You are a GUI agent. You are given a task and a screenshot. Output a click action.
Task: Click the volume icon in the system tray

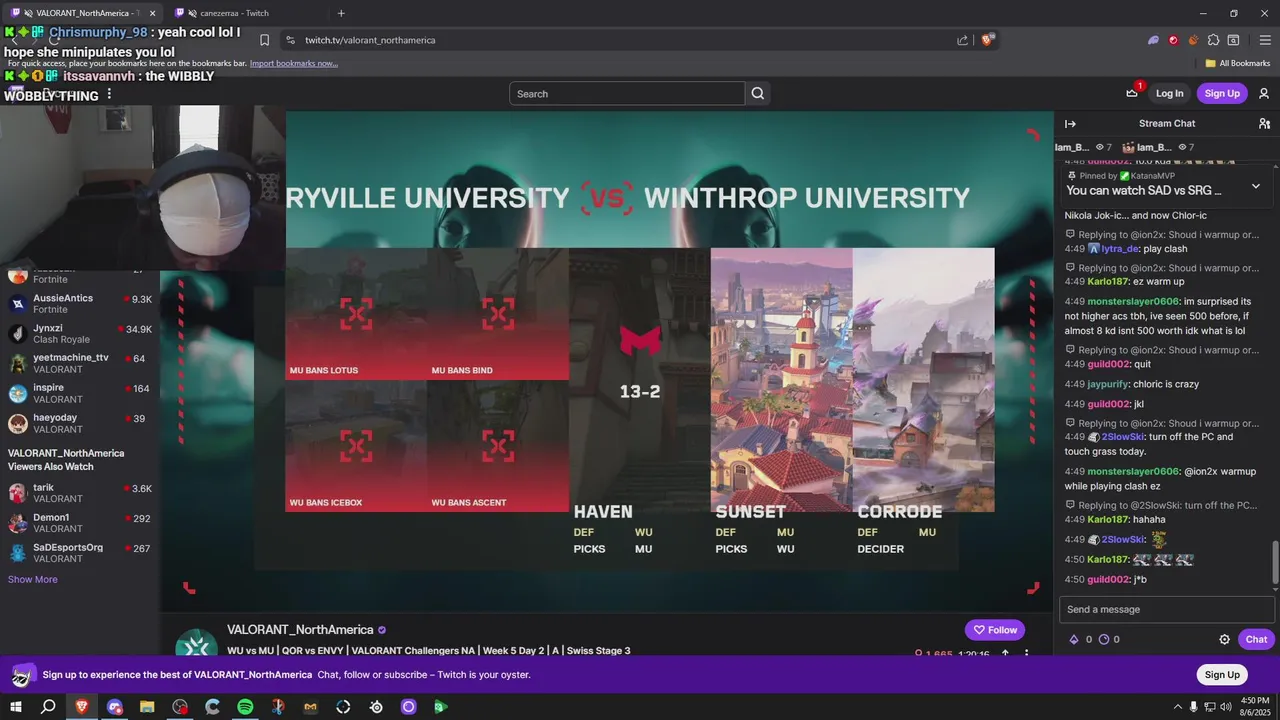click(x=1227, y=707)
